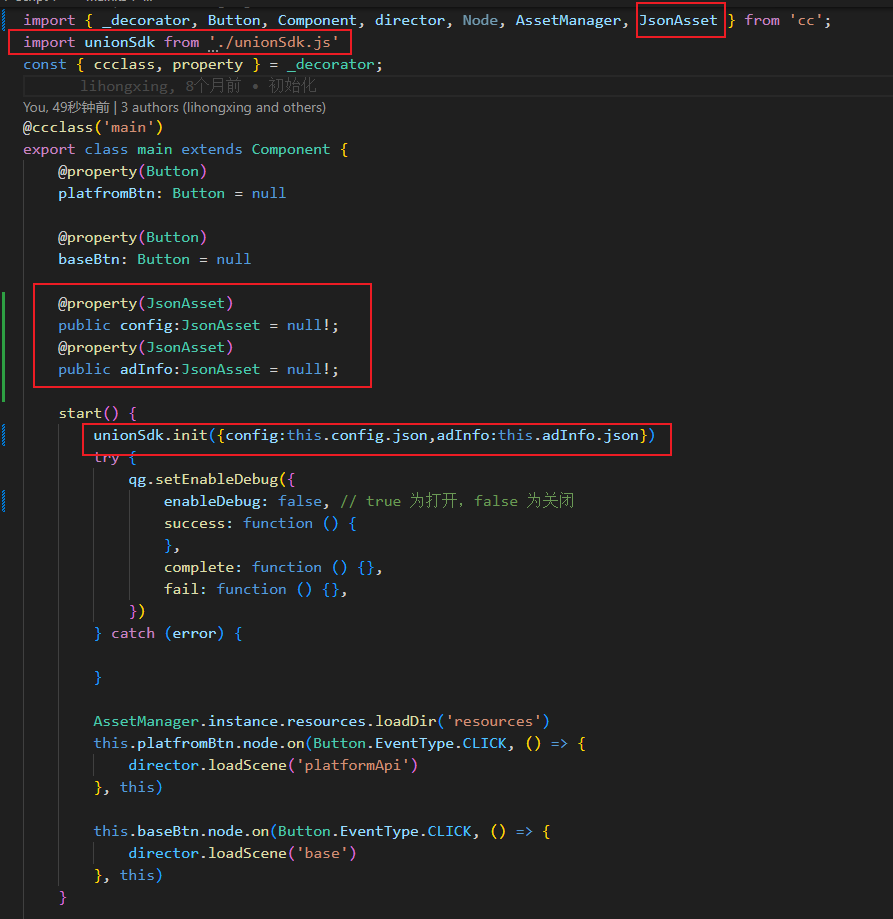Image resolution: width=893 pixels, height=919 pixels.
Task: Click the blue gutter marker beside unionSdk.init line
Action: coord(6,435)
